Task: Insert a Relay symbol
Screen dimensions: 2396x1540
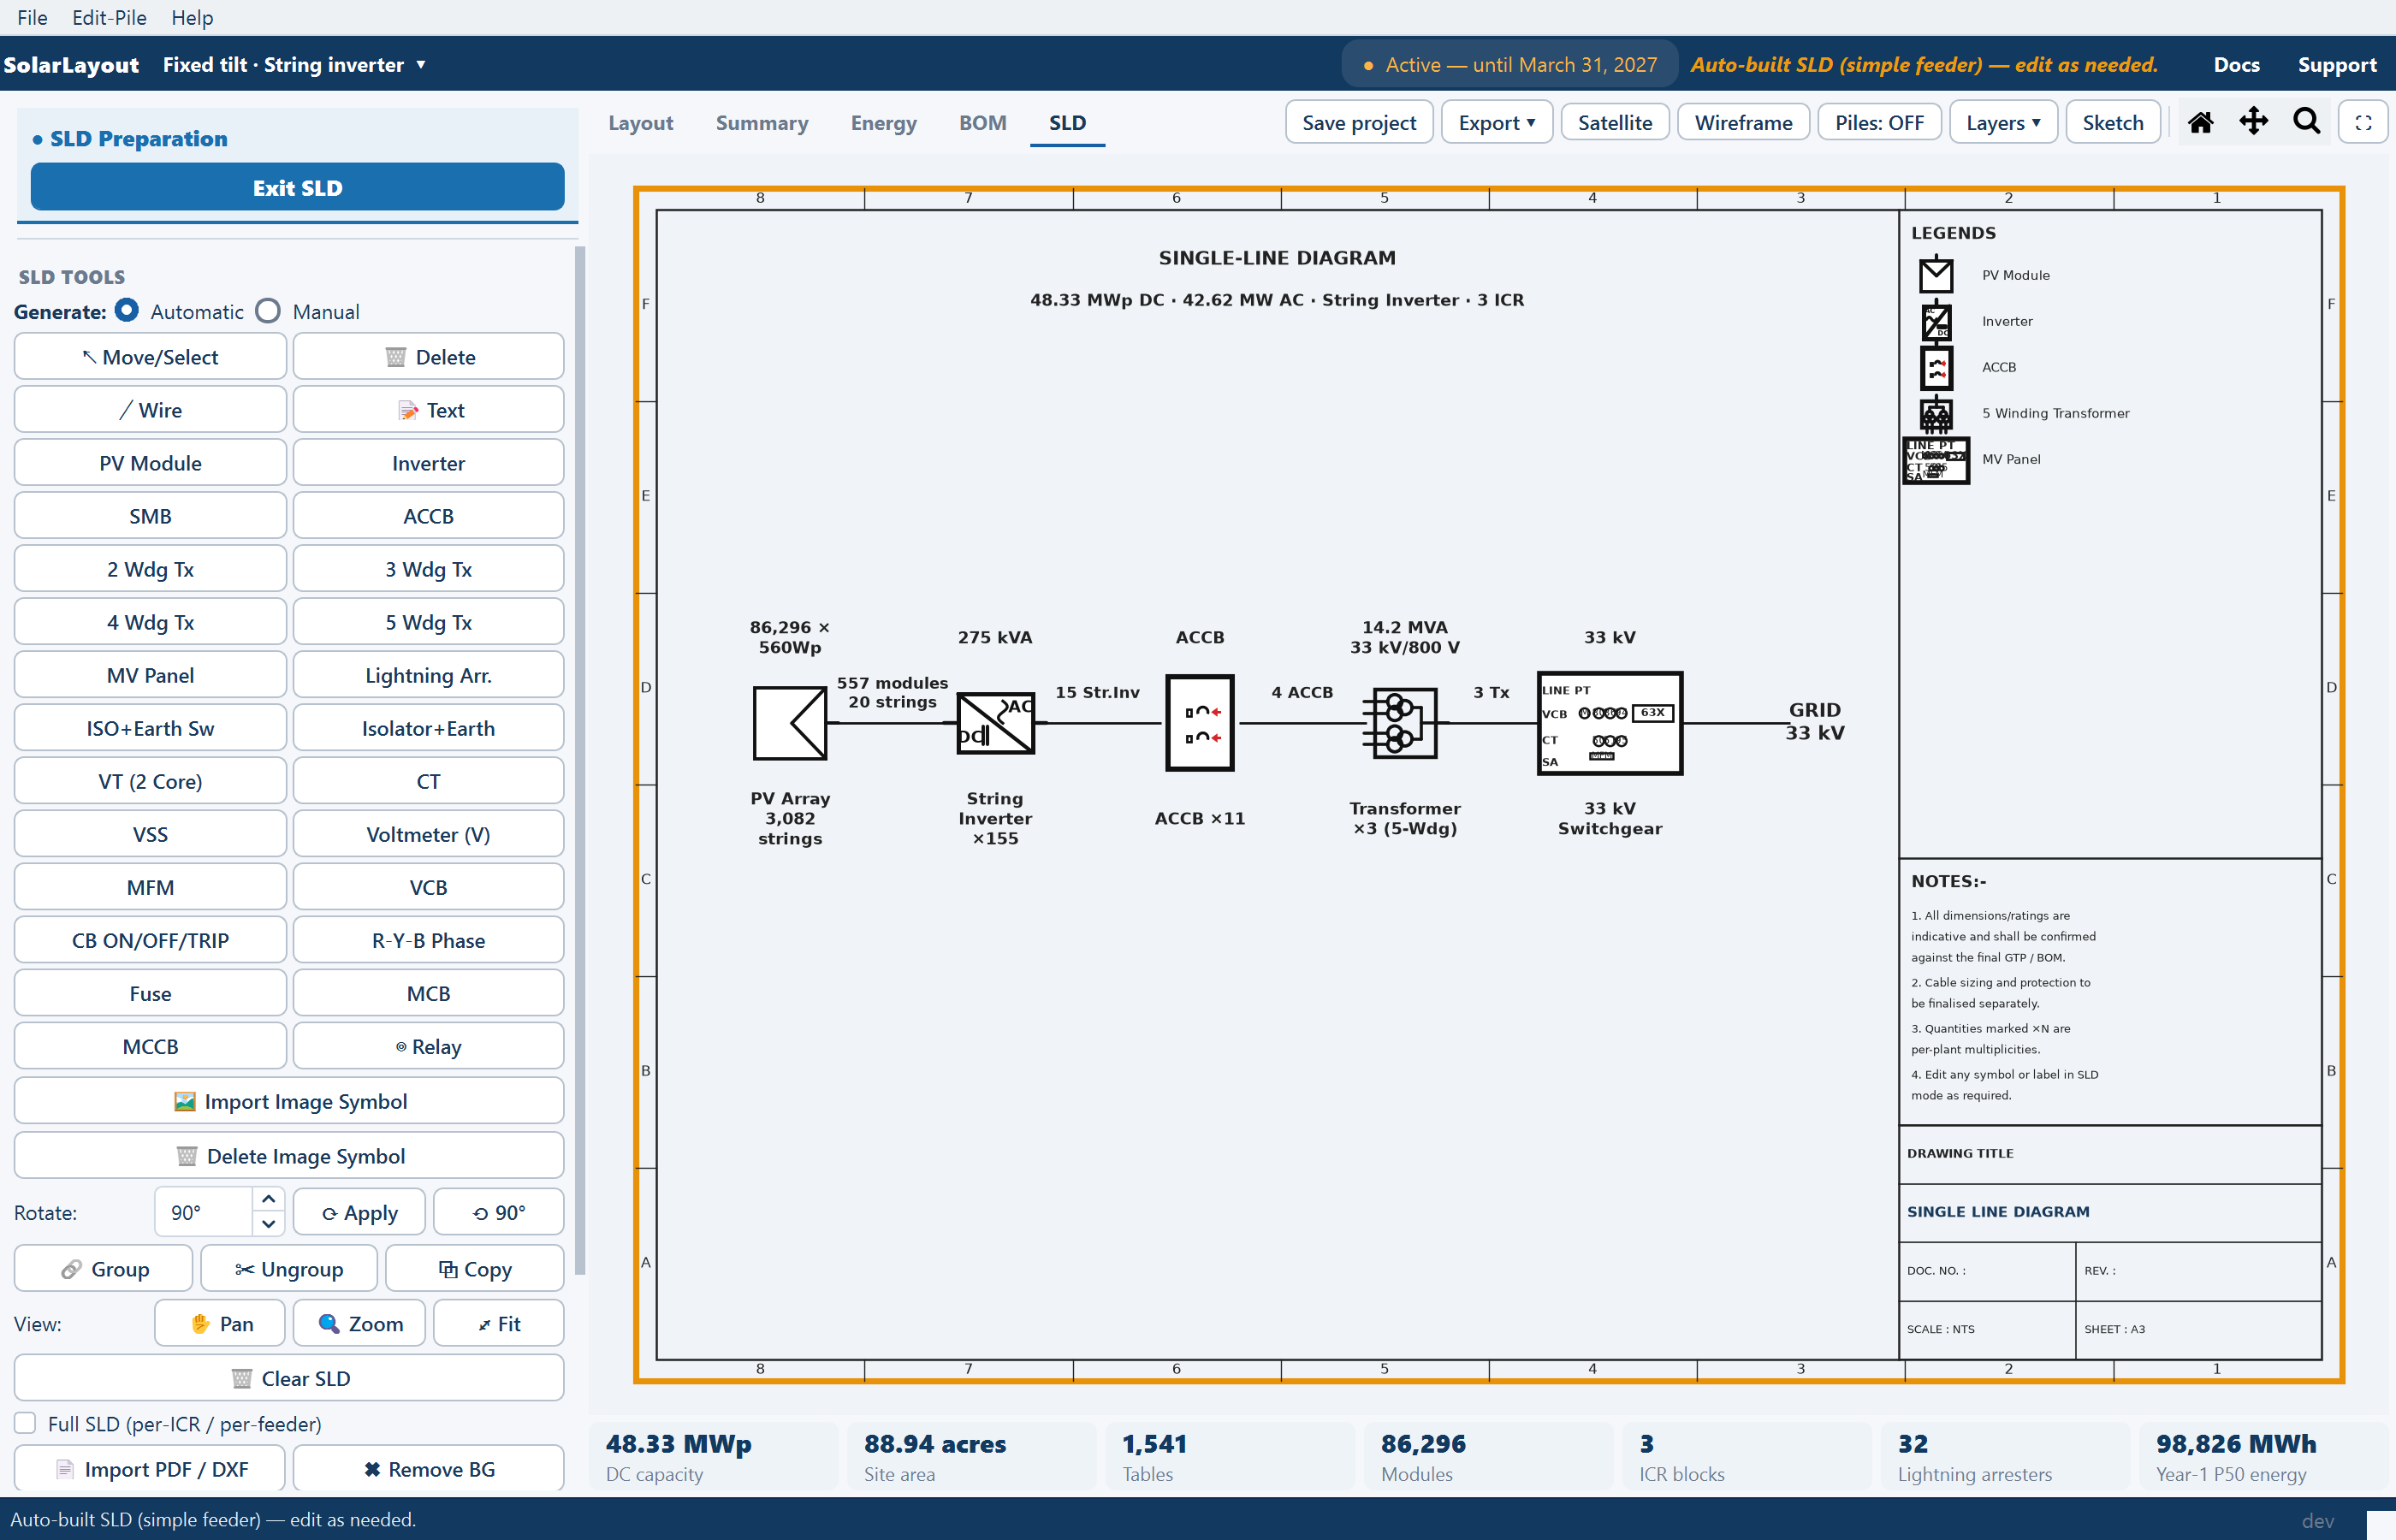Action: [428, 1047]
